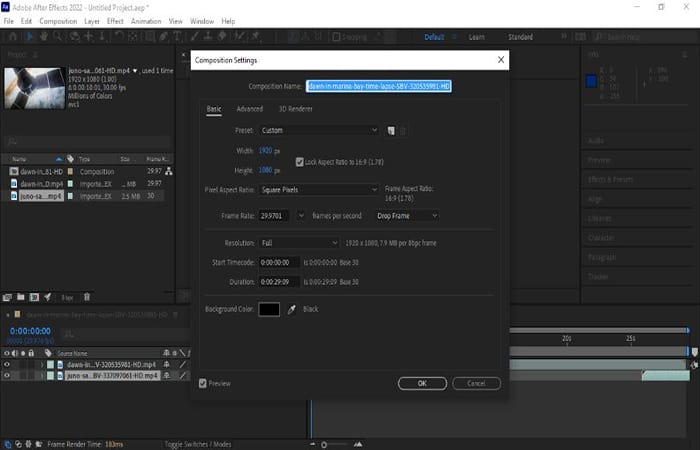Hide the juno-sa layer with eye icon
The height and width of the screenshot is (450, 700).
click(7, 376)
